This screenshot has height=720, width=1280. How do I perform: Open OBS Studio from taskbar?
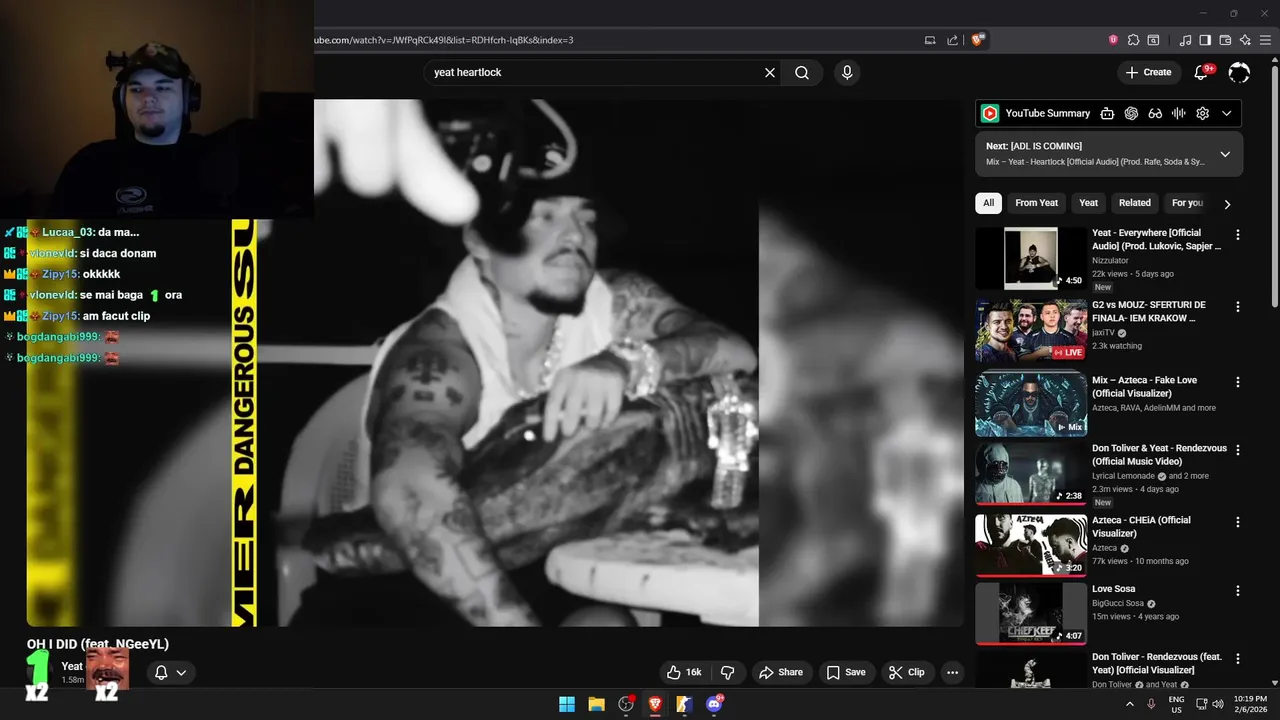point(626,704)
